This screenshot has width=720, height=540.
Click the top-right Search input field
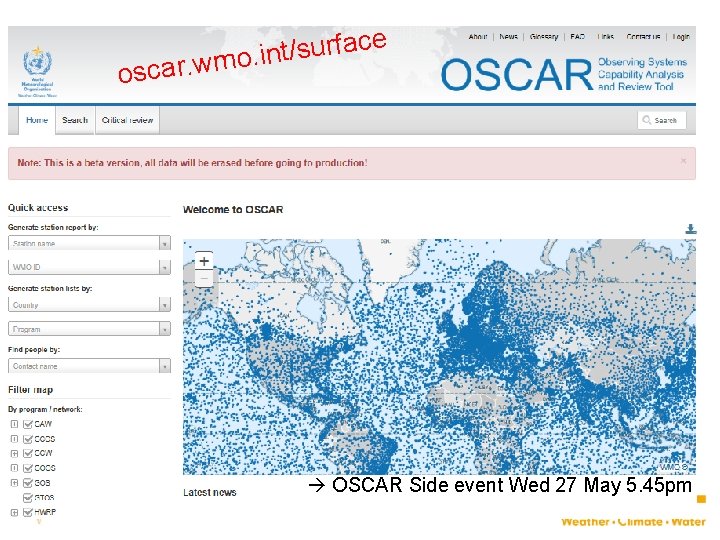coord(662,120)
